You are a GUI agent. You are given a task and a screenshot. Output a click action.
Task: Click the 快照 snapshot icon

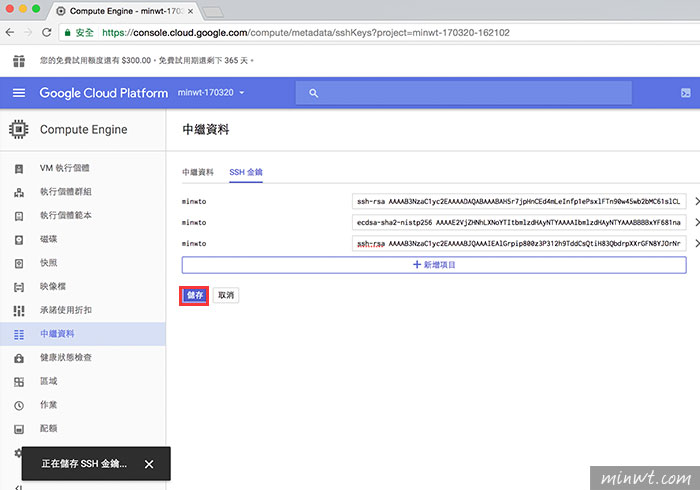(x=19, y=263)
